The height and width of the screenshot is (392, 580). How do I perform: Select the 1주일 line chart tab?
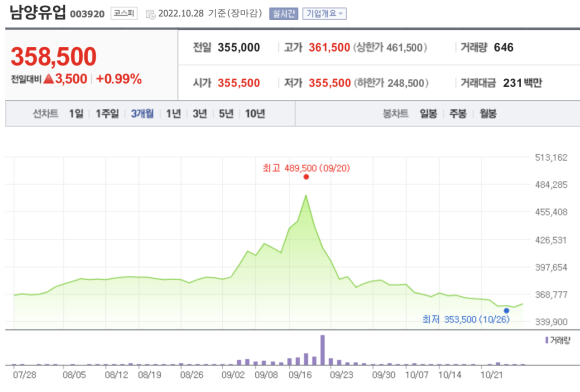(x=107, y=114)
